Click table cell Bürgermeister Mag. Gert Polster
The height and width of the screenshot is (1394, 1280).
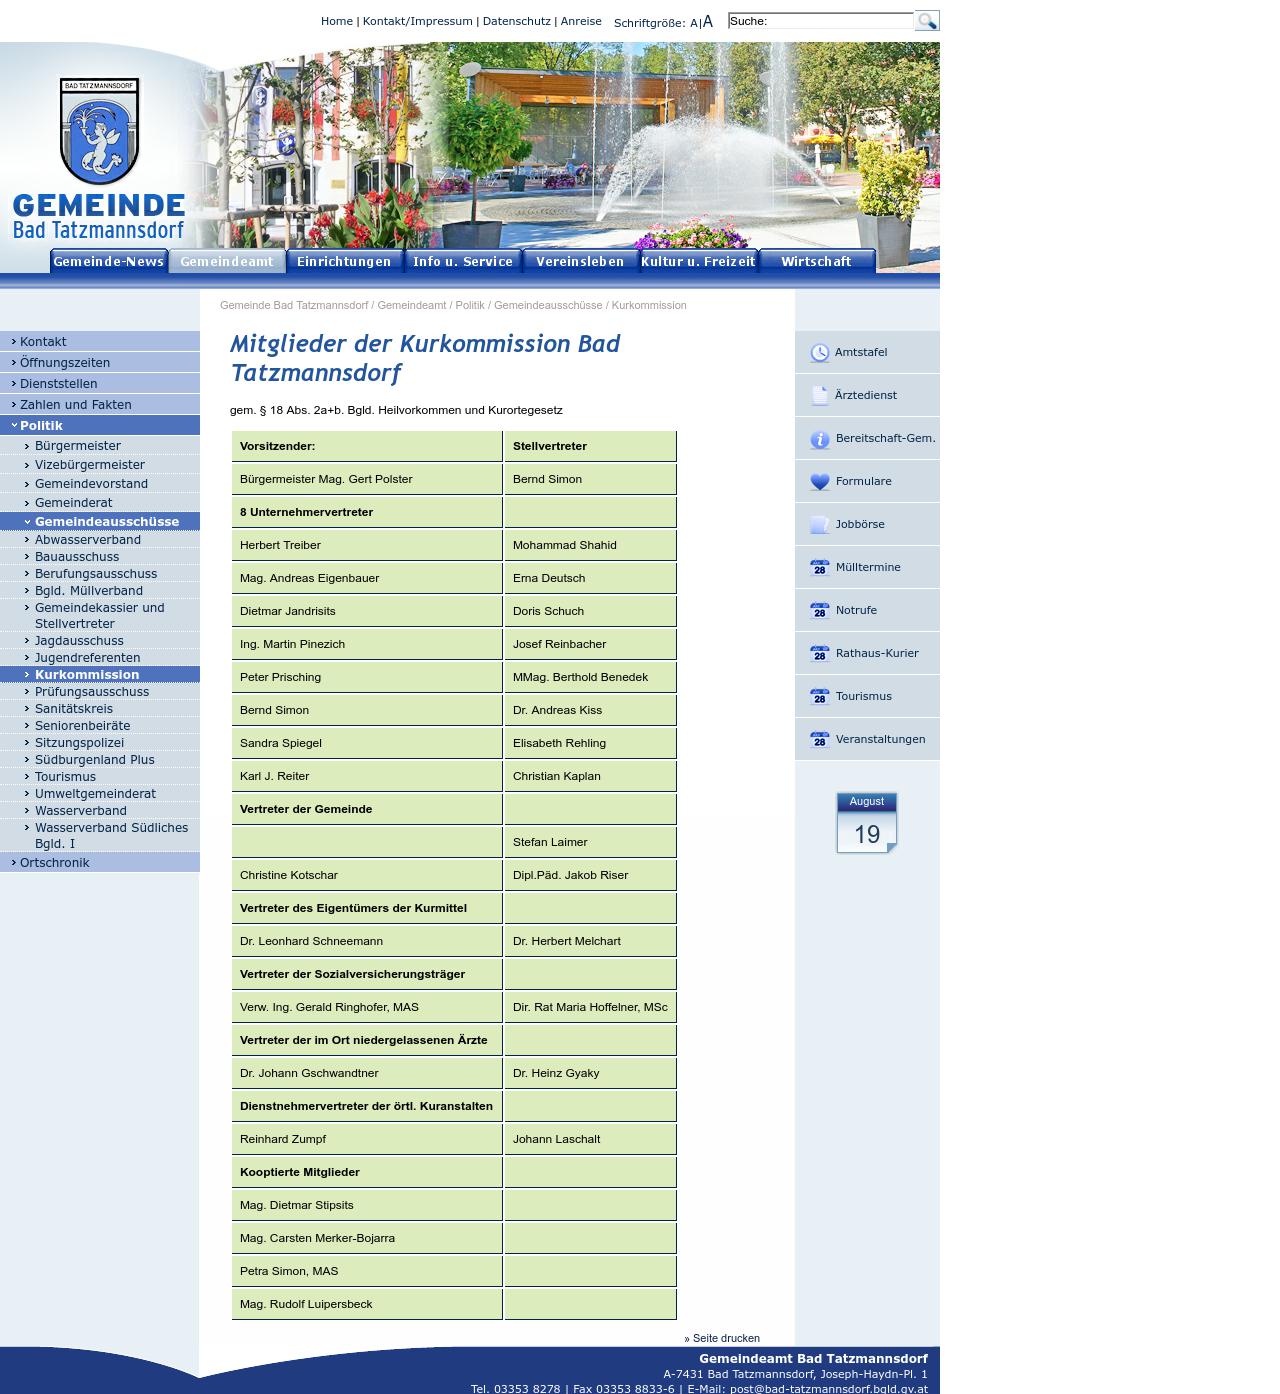pyautogui.click(x=367, y=479)
